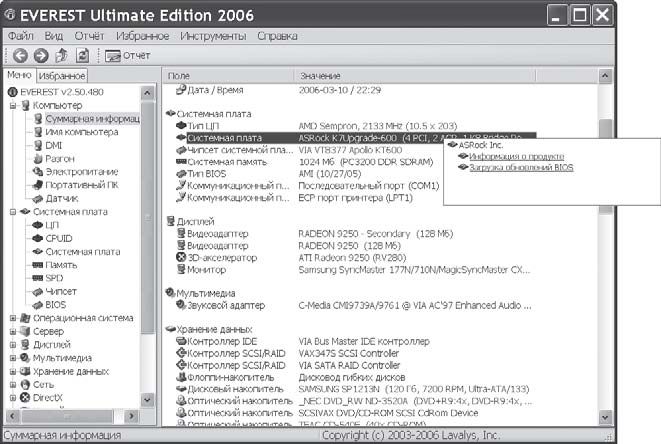Switch to the Меню tab
Image resolution: width=661 pixels, height=444 pixels.
point(19,75)
